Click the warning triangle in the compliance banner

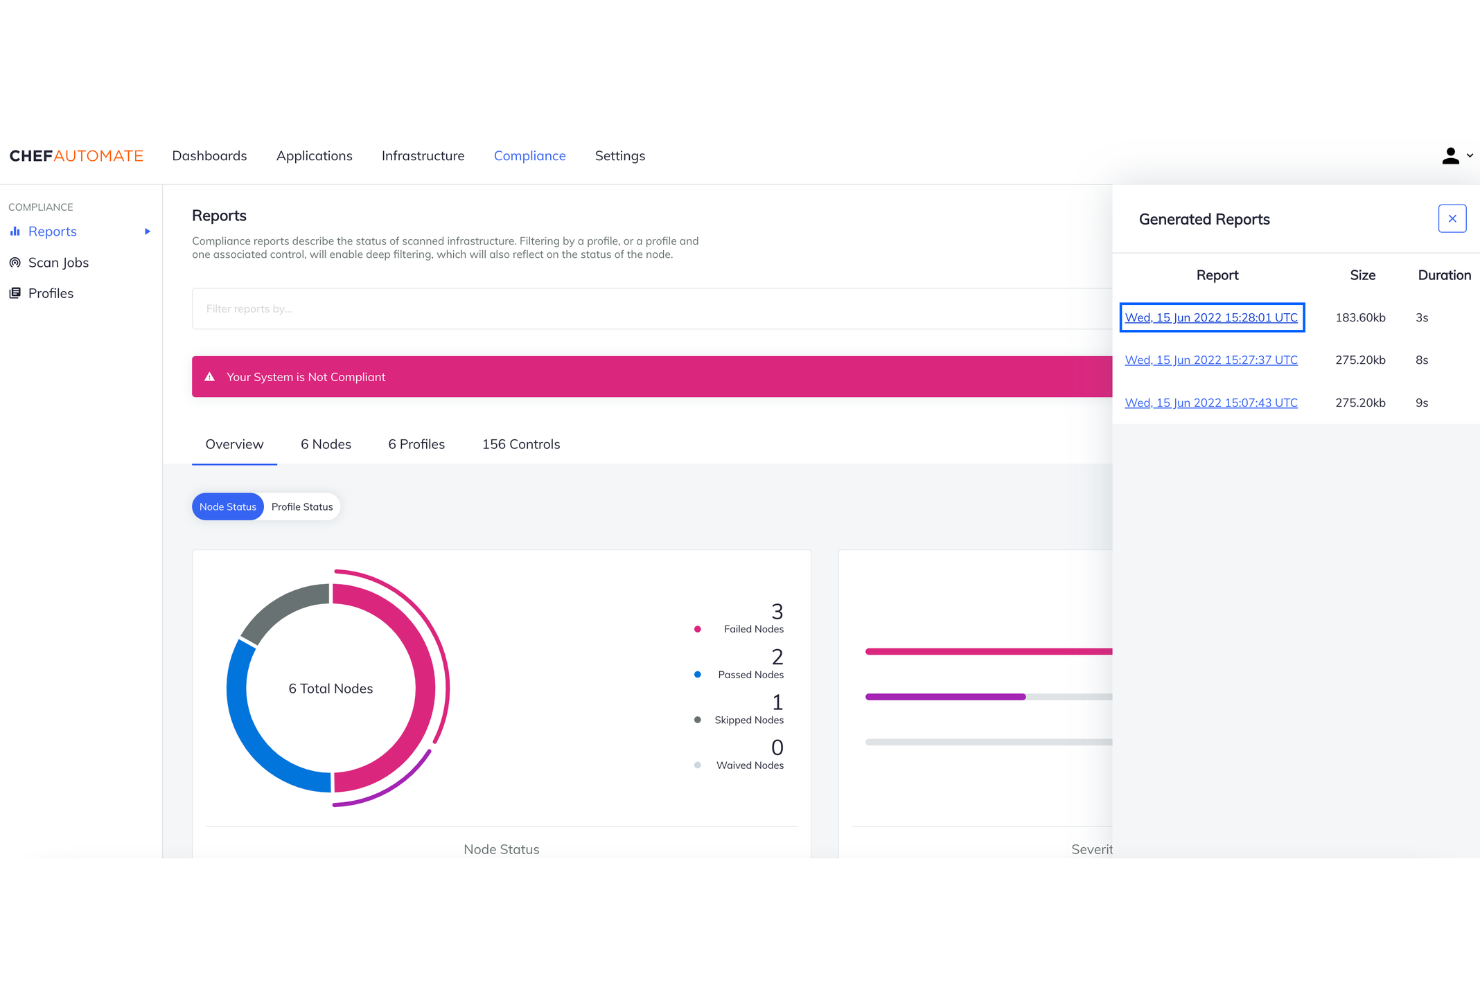[x=209, y=376]
